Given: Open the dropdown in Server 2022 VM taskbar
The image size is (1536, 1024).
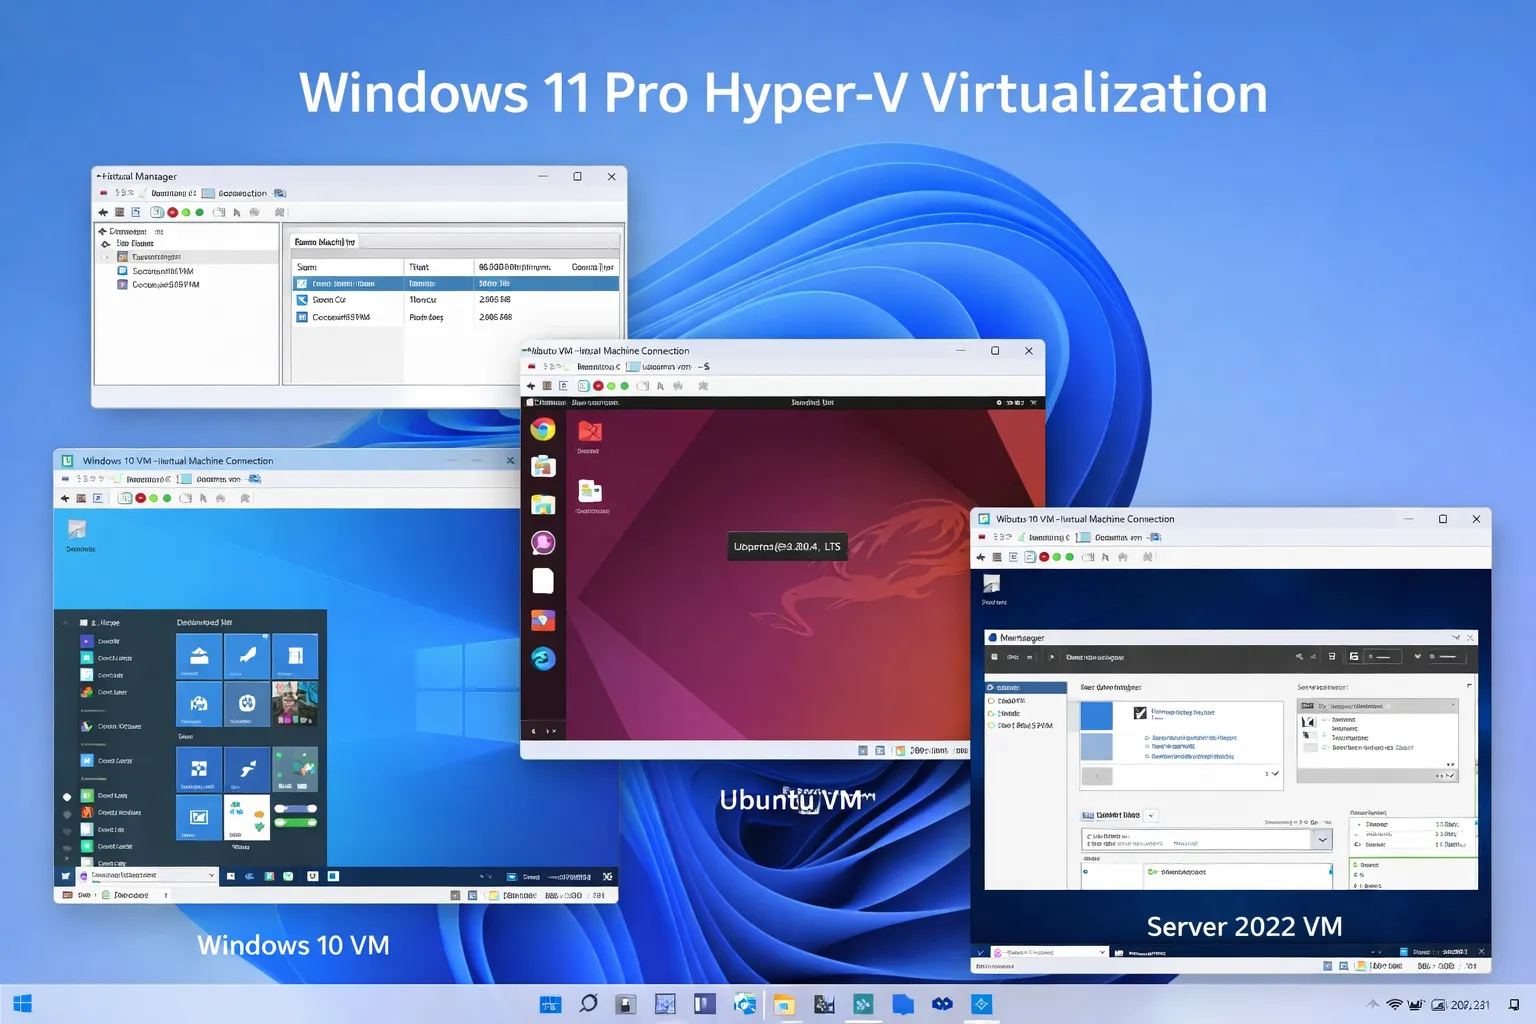Looking at the screenshot, I should click(x=1102, y=952).
